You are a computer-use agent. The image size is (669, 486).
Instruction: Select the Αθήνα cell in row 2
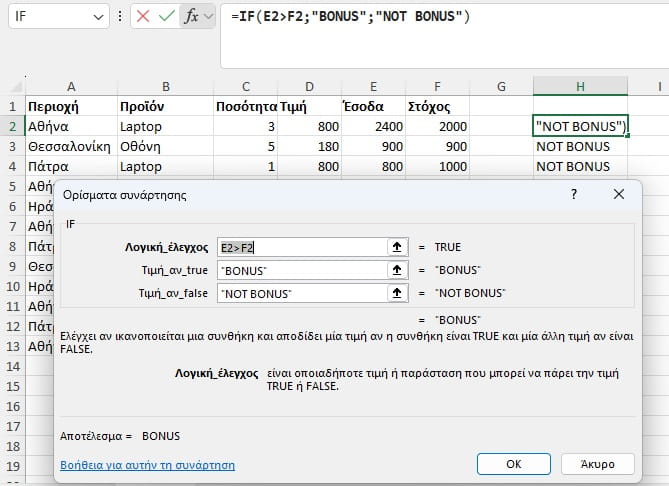pos(71,126)
